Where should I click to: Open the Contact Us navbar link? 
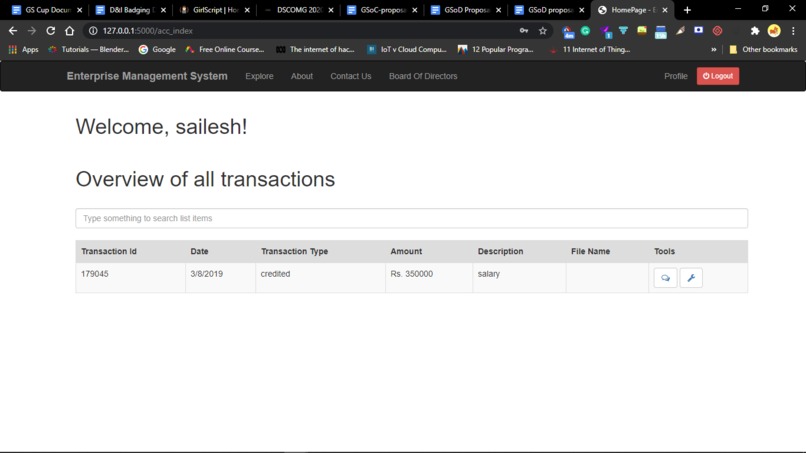351,76
